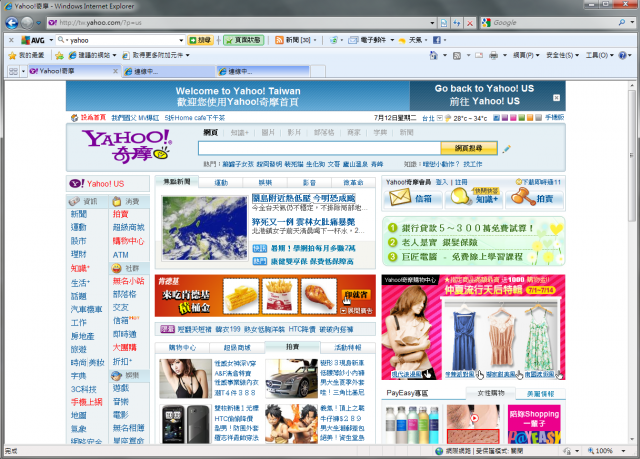Close the Welcome to Yahoo Taiwan banner
This screenshot has width=640, height=459.
point(556,98)
